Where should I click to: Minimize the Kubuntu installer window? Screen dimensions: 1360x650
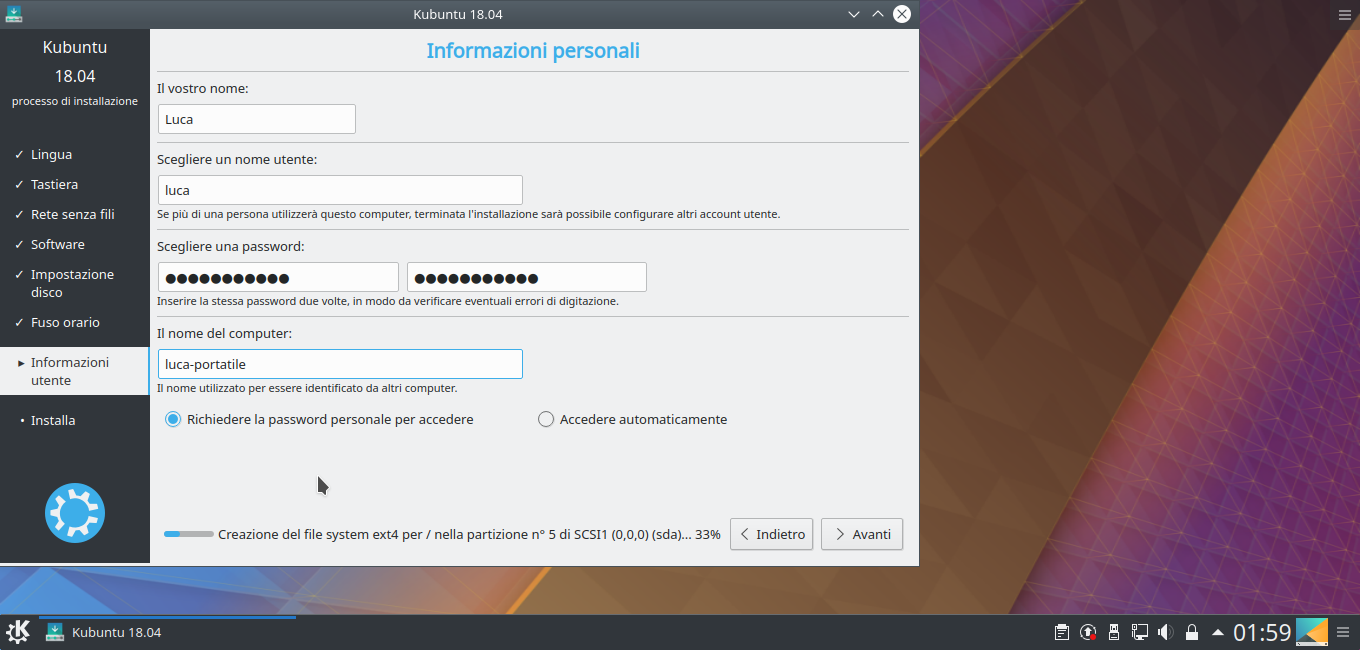point(853,14)
